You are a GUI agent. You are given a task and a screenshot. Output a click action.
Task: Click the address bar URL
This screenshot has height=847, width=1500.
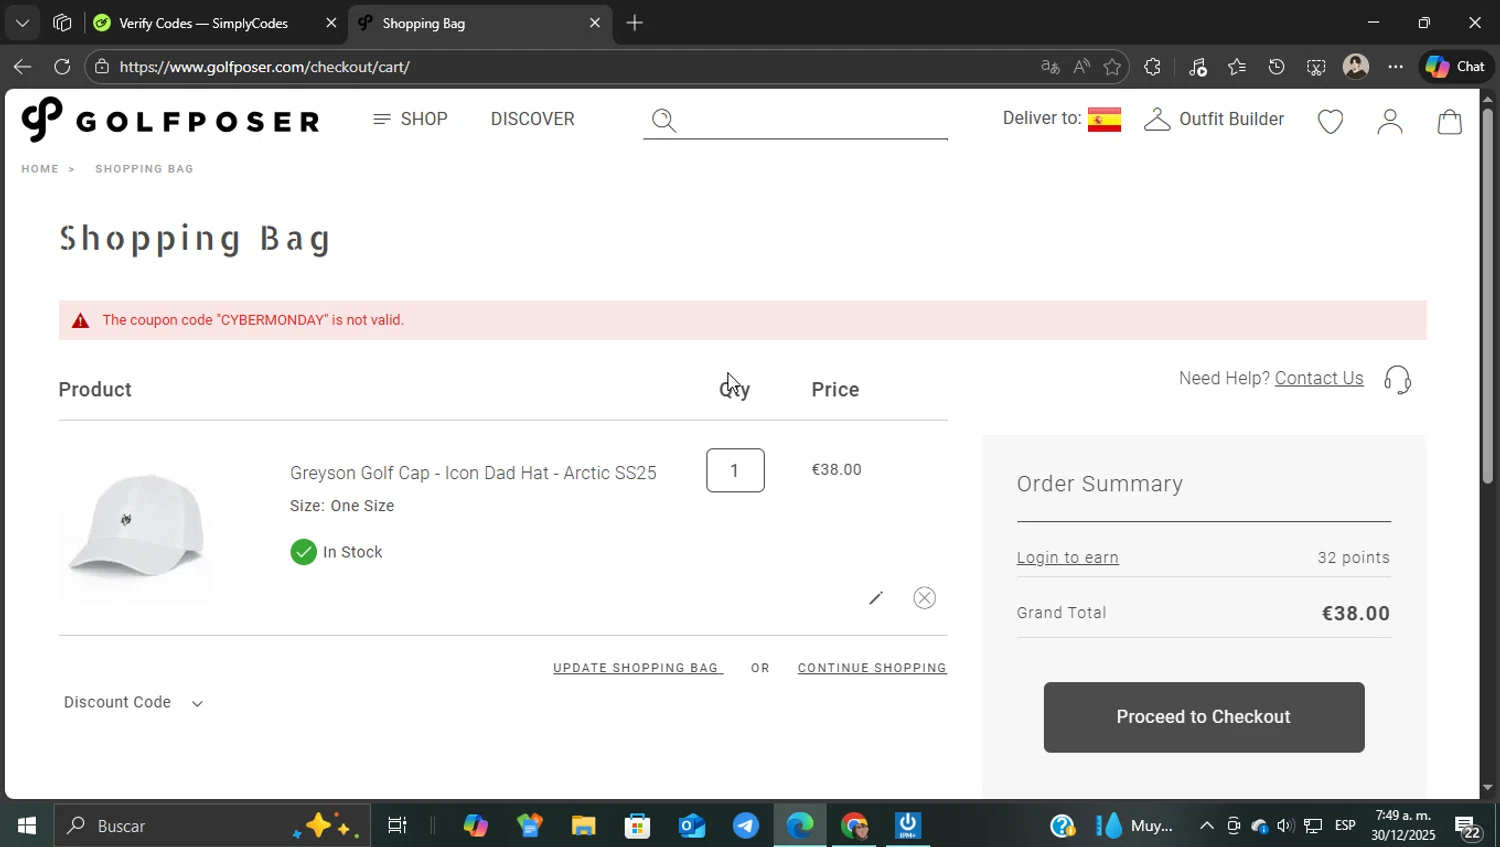[x=265, y=67]
